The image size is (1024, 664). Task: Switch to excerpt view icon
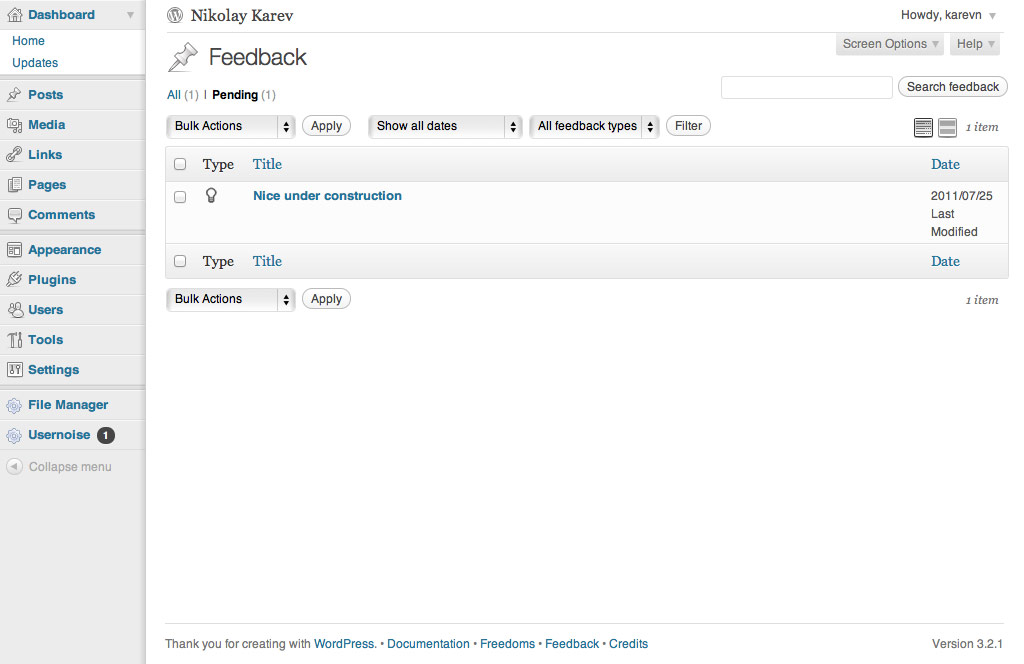pos(947,127)
